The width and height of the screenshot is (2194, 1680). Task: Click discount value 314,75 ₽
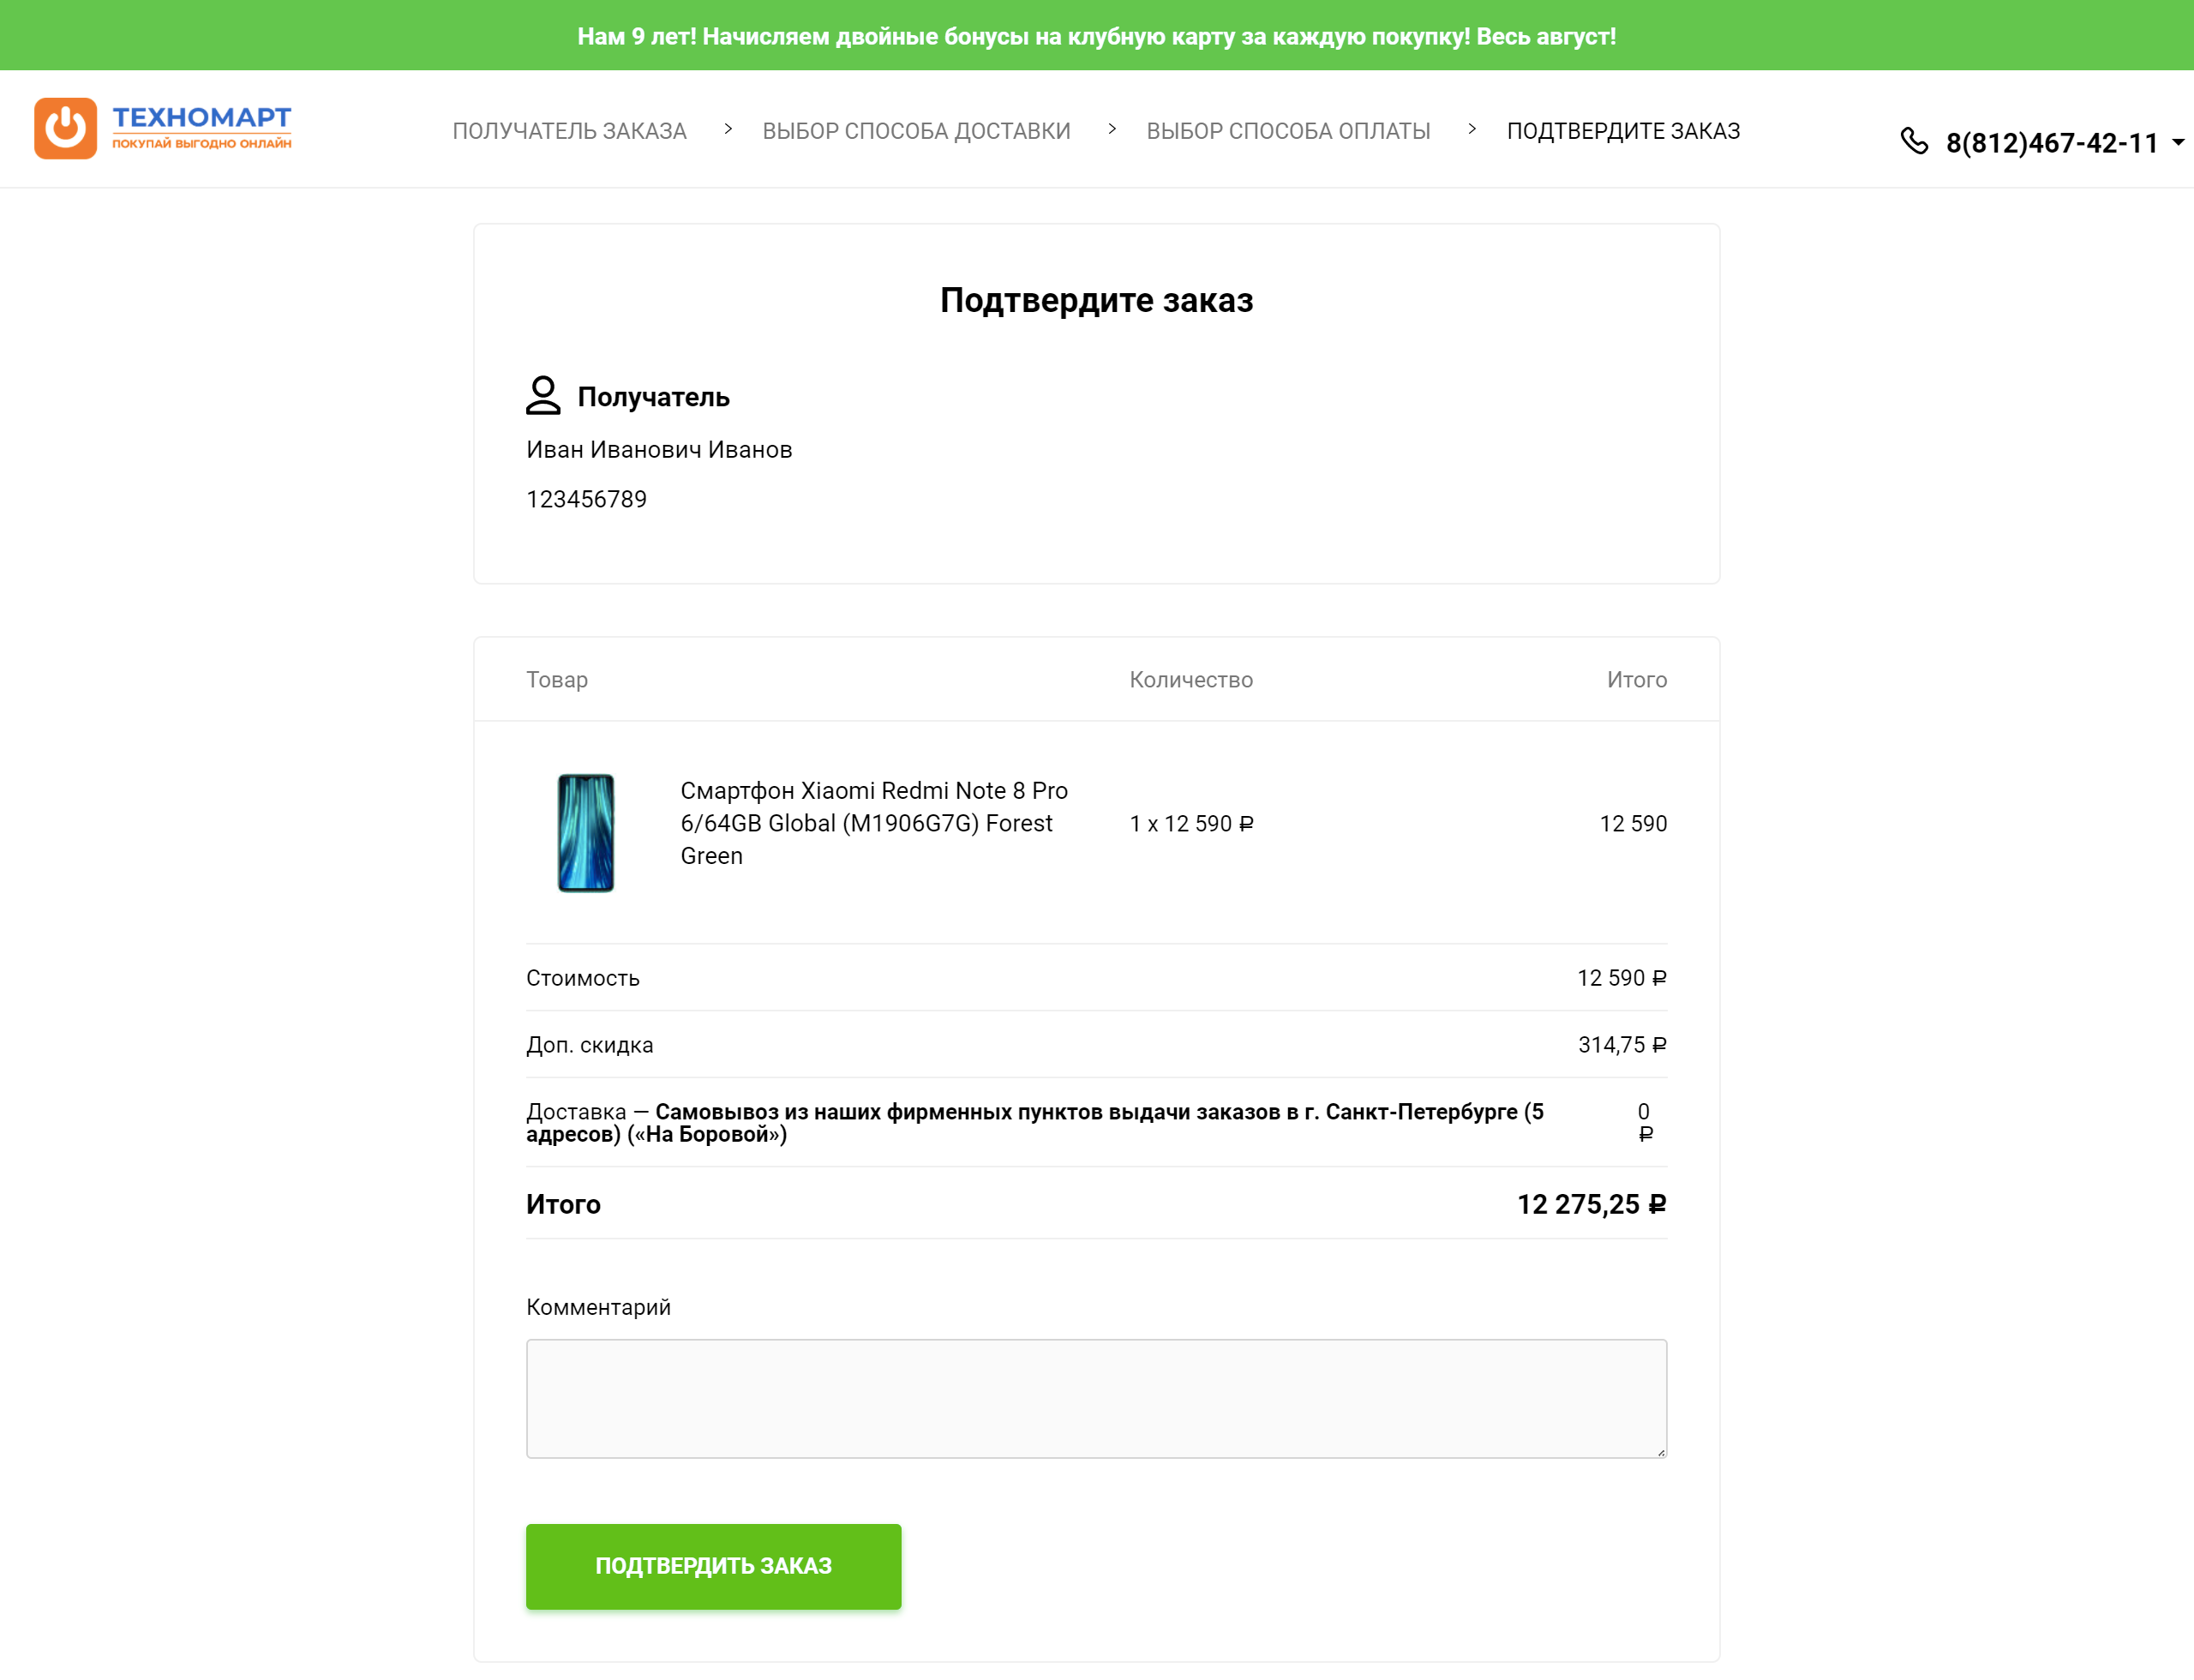[x=1622, y=1045]
